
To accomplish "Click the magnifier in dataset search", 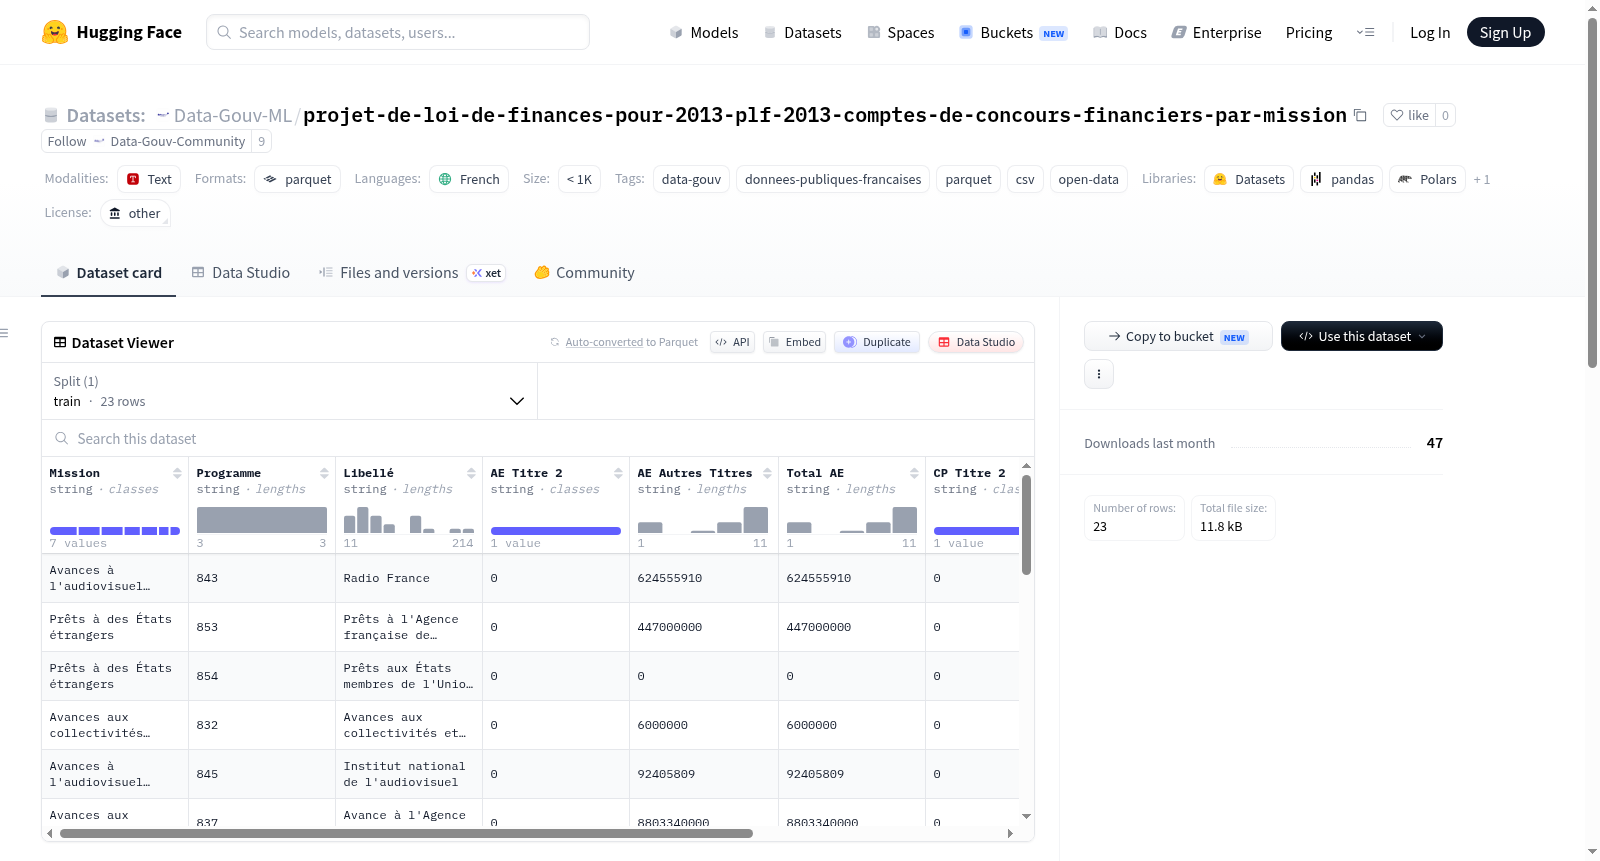I will click(x=62, y=438).
